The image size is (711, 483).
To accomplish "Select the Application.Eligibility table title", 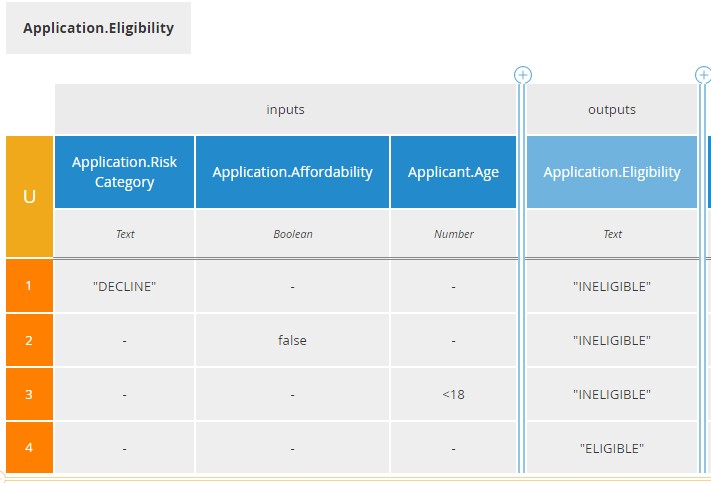I will click(98, 28).
